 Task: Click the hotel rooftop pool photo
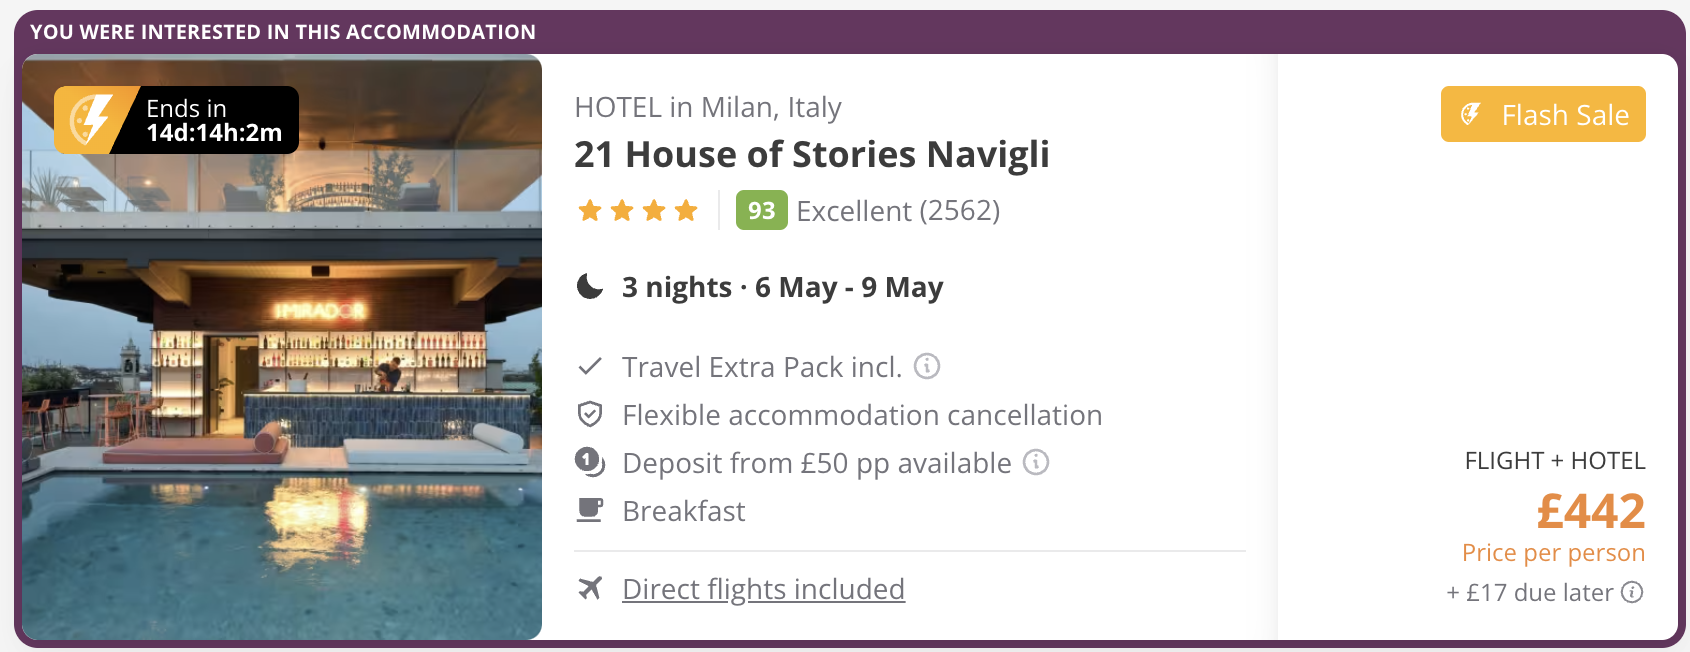[282, 347]
